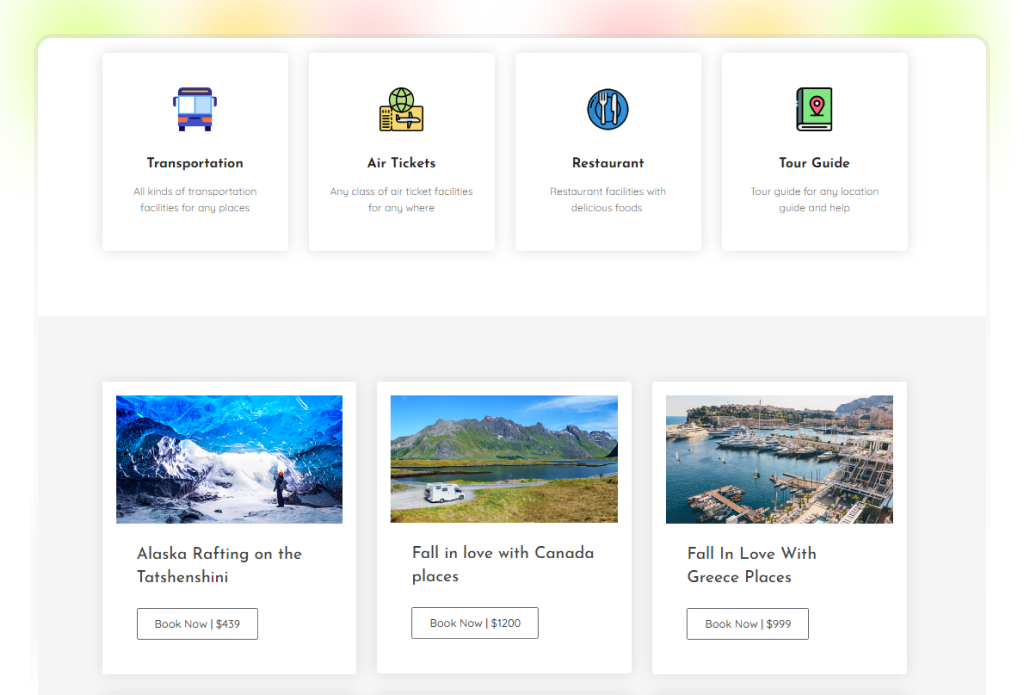Click the Transportation card description text
The width and height of the screenshot is (1024, 695).
(x=195, y=200)
